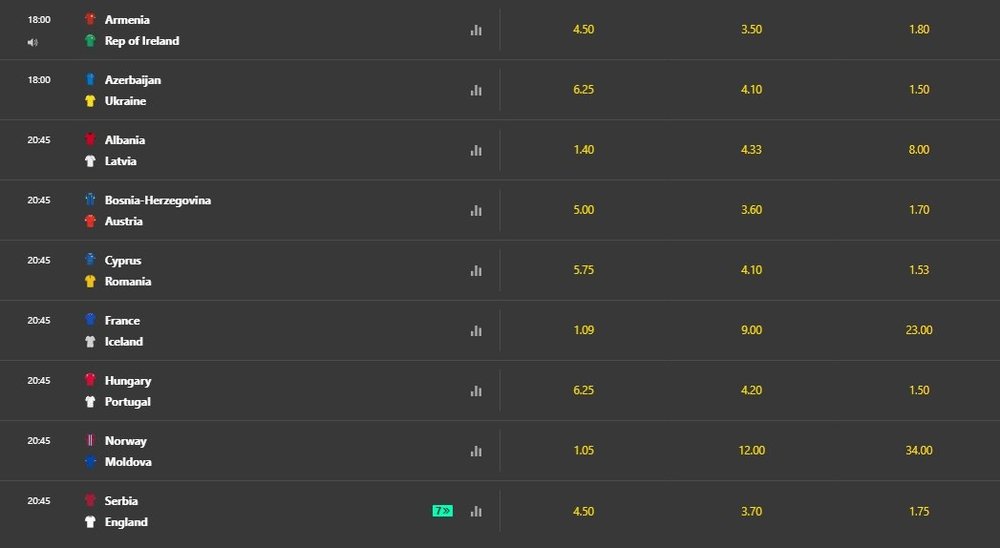Open stats icon for Serbia vs England
Image resolution: width=1000 pixels, height=548 pixels.
point(476,511)
